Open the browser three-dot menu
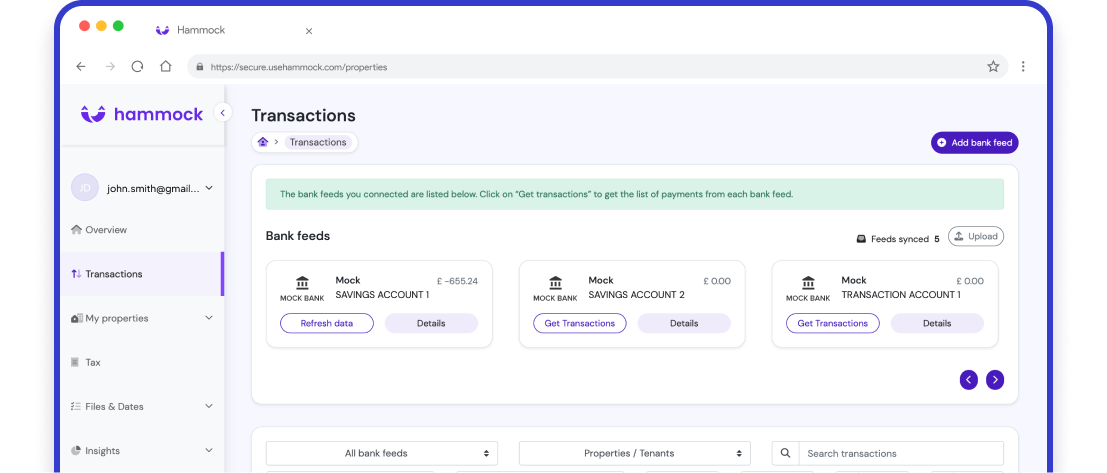1107x473 pixels. [x=1023, y=67]
